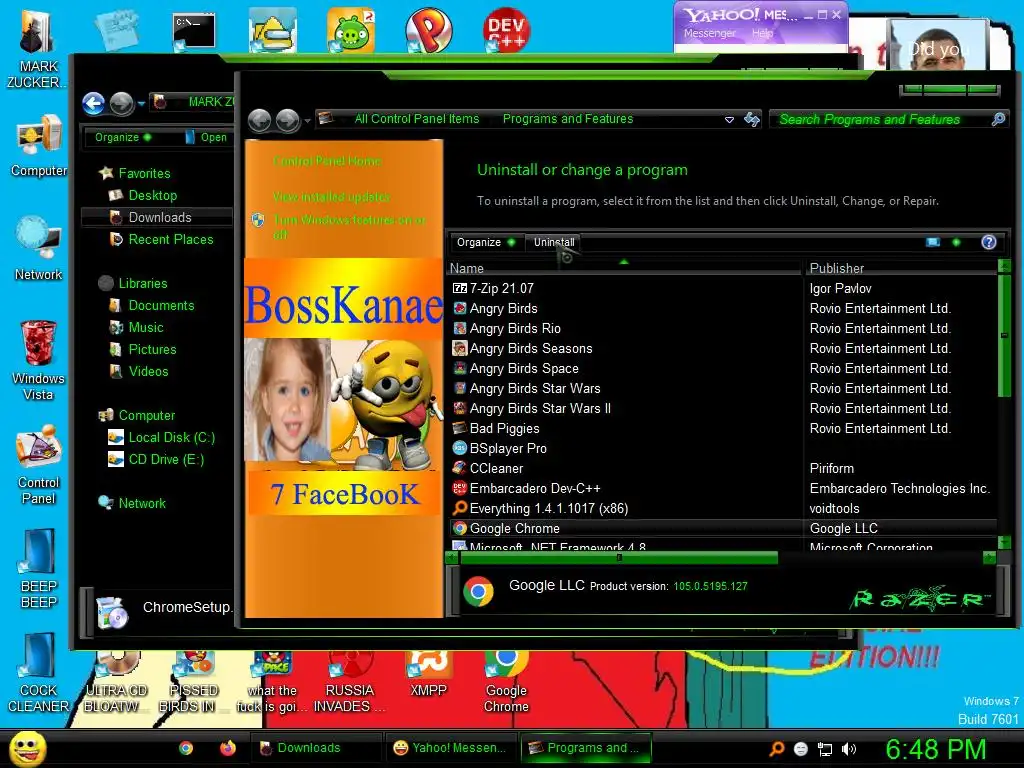Click the Uninstall button
This screenshot has height=768, width=1024.
(x=554, y=242)
